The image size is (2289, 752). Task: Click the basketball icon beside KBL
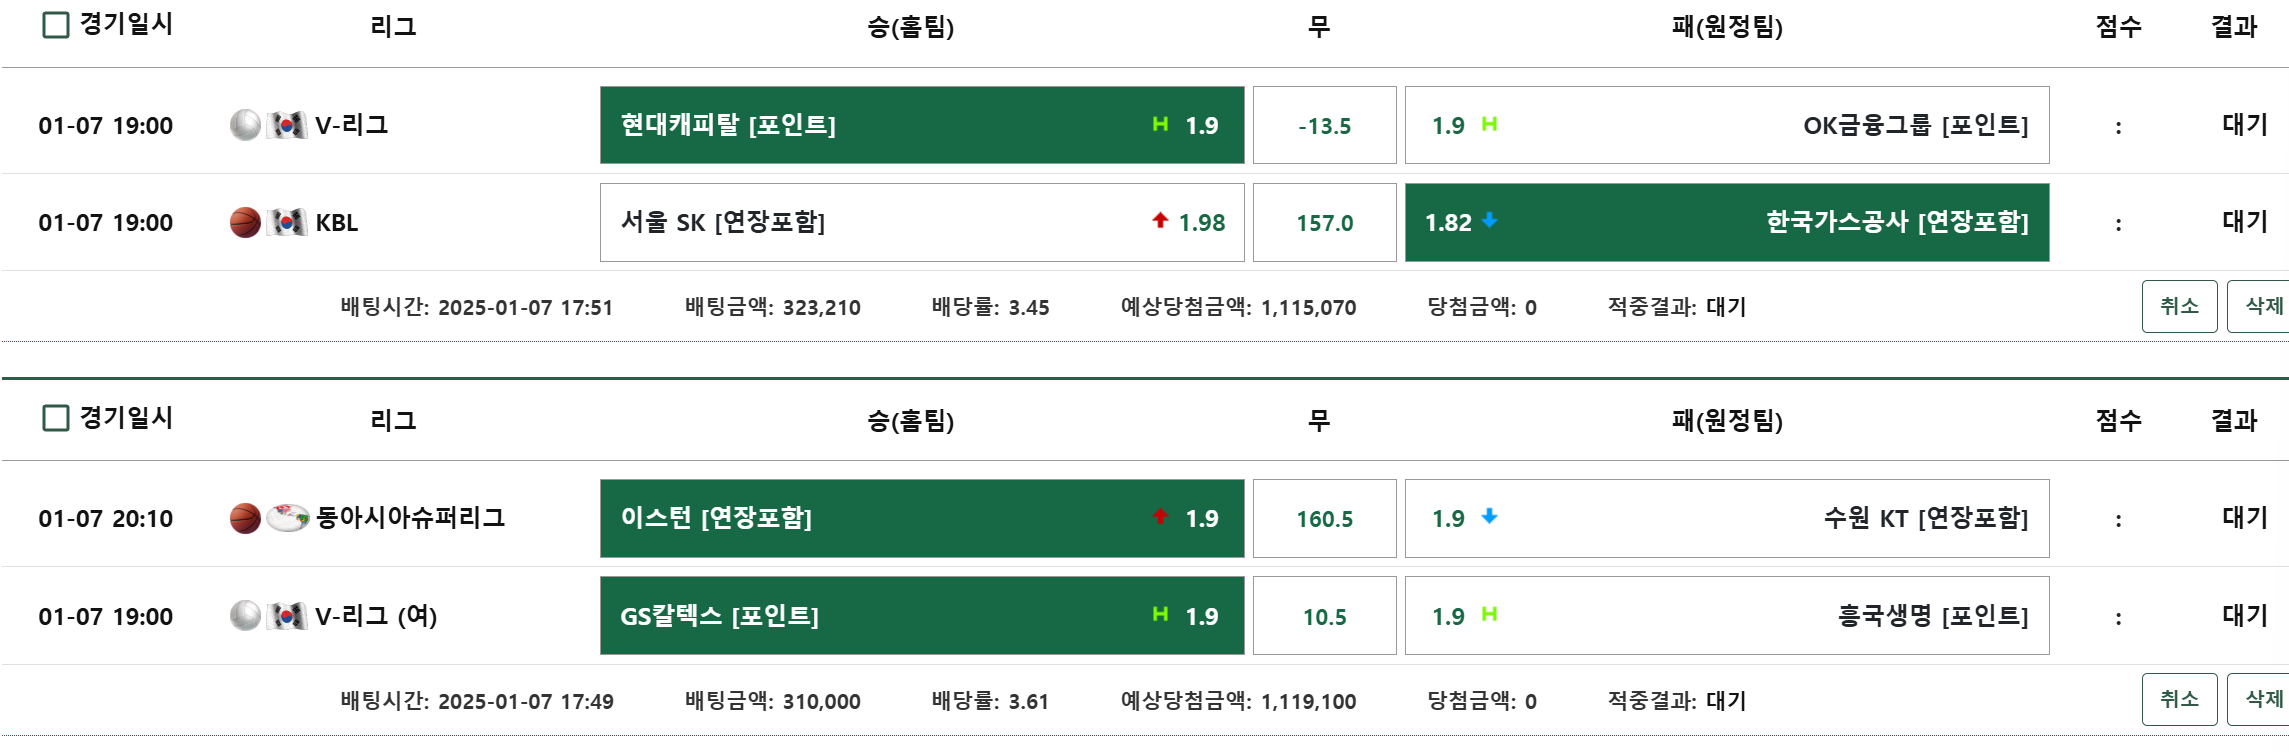[x=245, y=222]
